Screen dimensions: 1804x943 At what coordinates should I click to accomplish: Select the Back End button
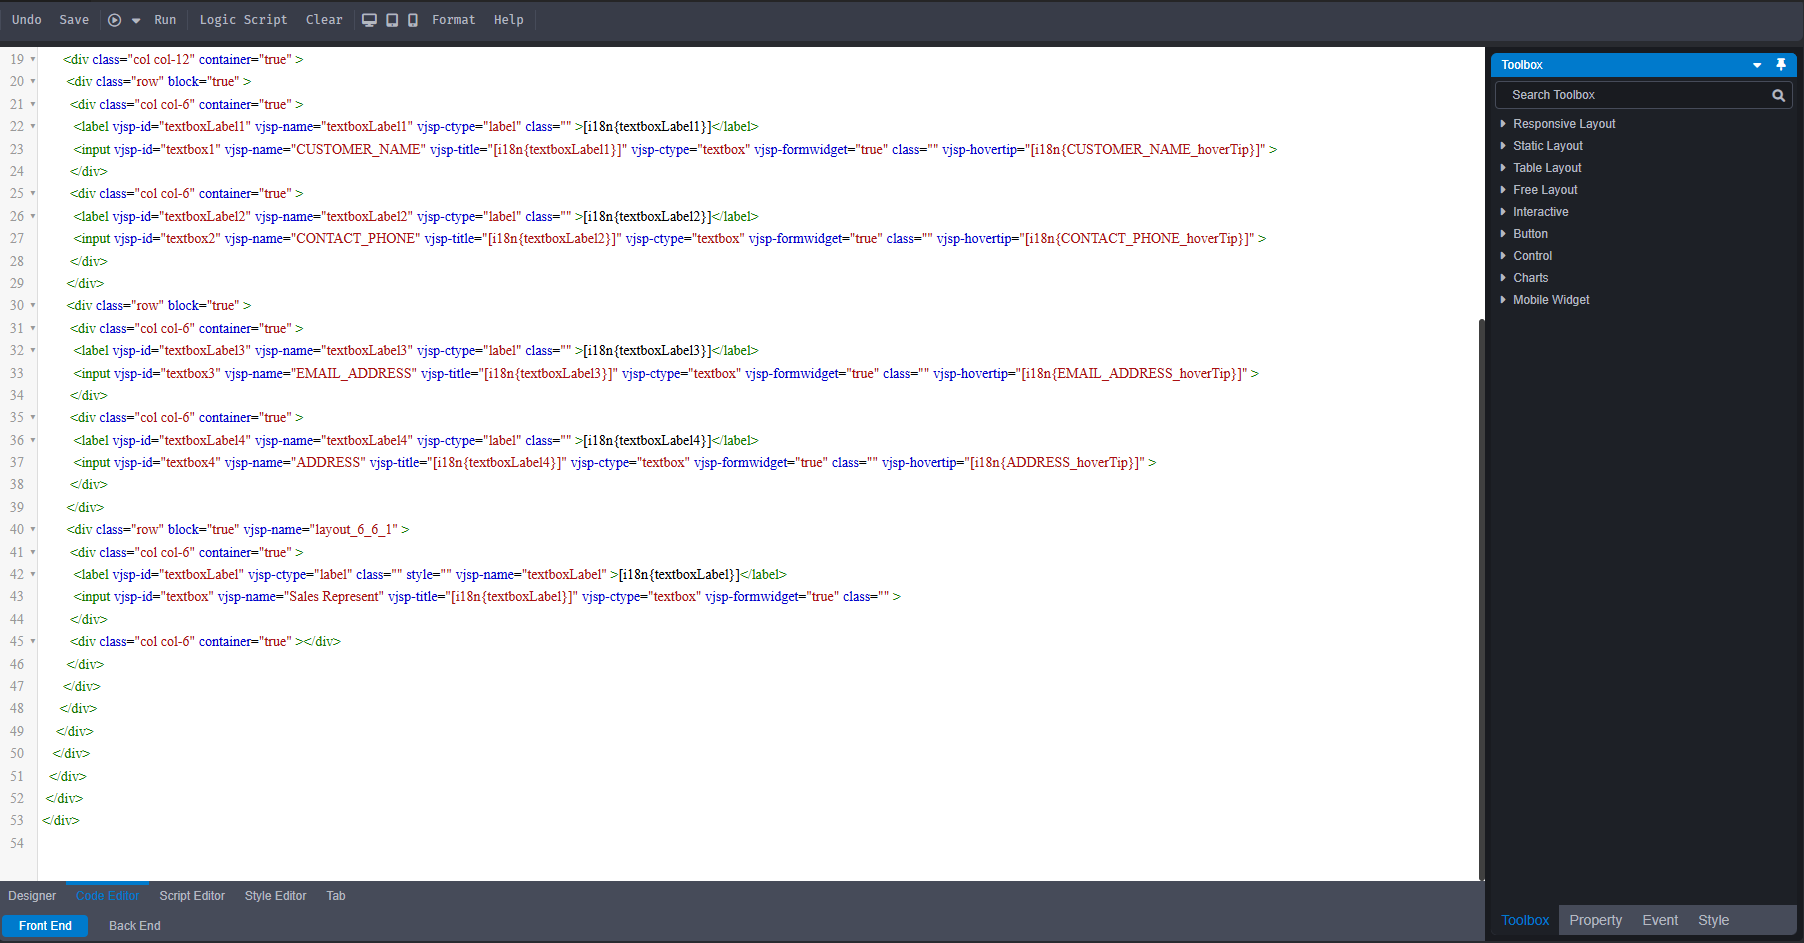pos(134,926)
